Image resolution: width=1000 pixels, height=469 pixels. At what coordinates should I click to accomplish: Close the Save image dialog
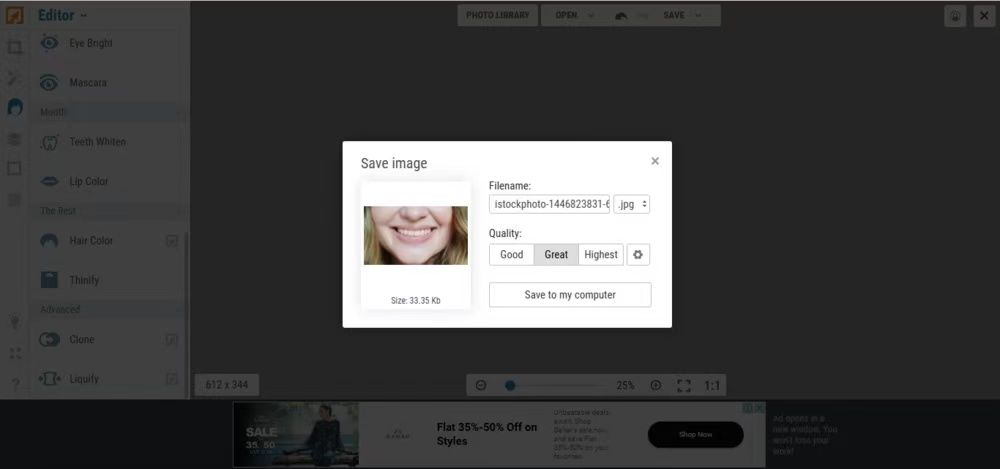[x=655, y=161]
